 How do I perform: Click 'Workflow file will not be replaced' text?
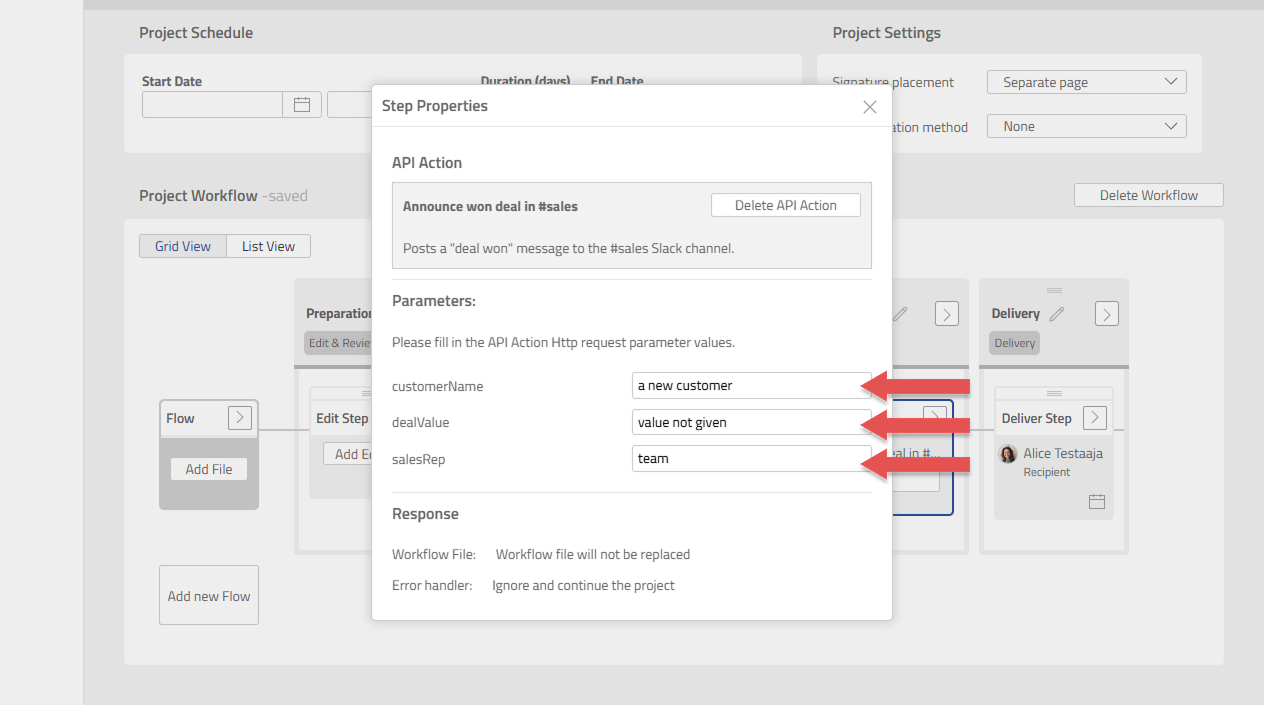point(593,554)
